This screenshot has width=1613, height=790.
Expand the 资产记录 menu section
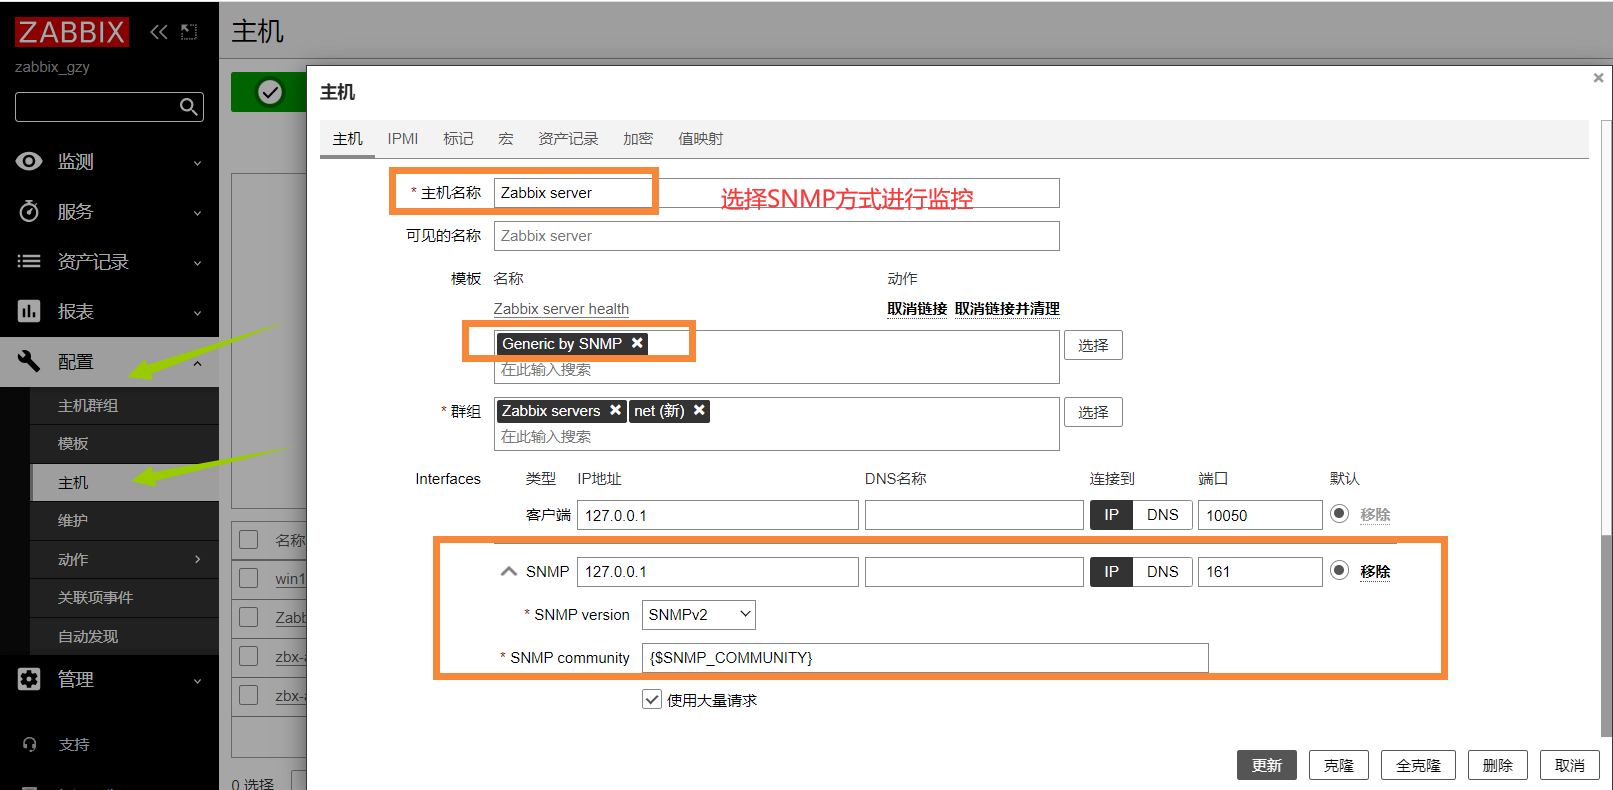[197, 263]
